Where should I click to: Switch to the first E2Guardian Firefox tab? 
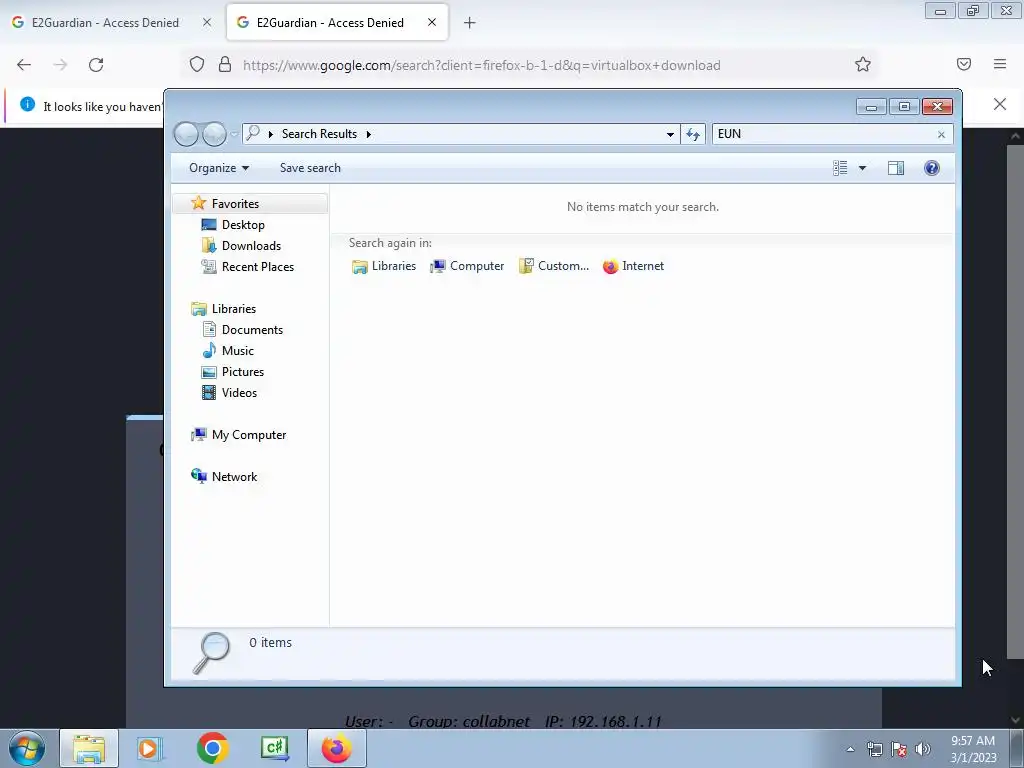pyautogui.click(x=104, y=22)
